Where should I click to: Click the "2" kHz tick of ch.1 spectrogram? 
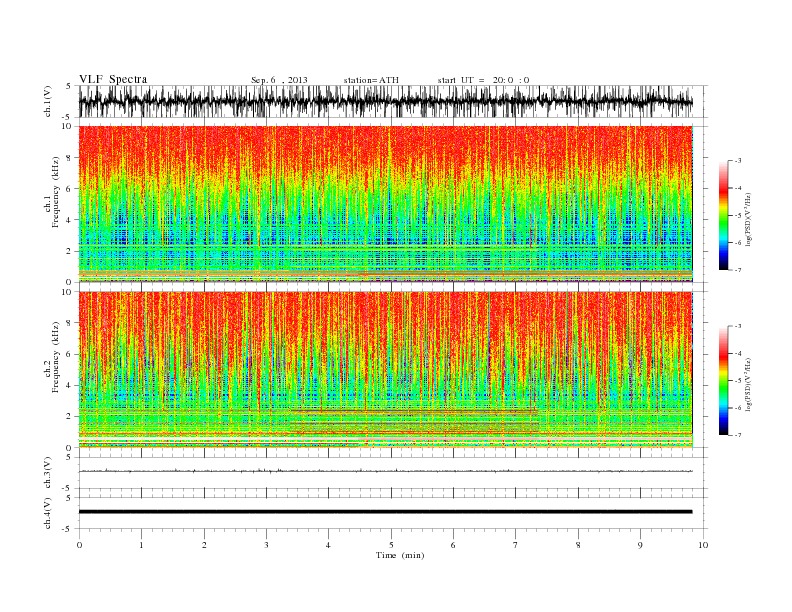pos(70,251)
